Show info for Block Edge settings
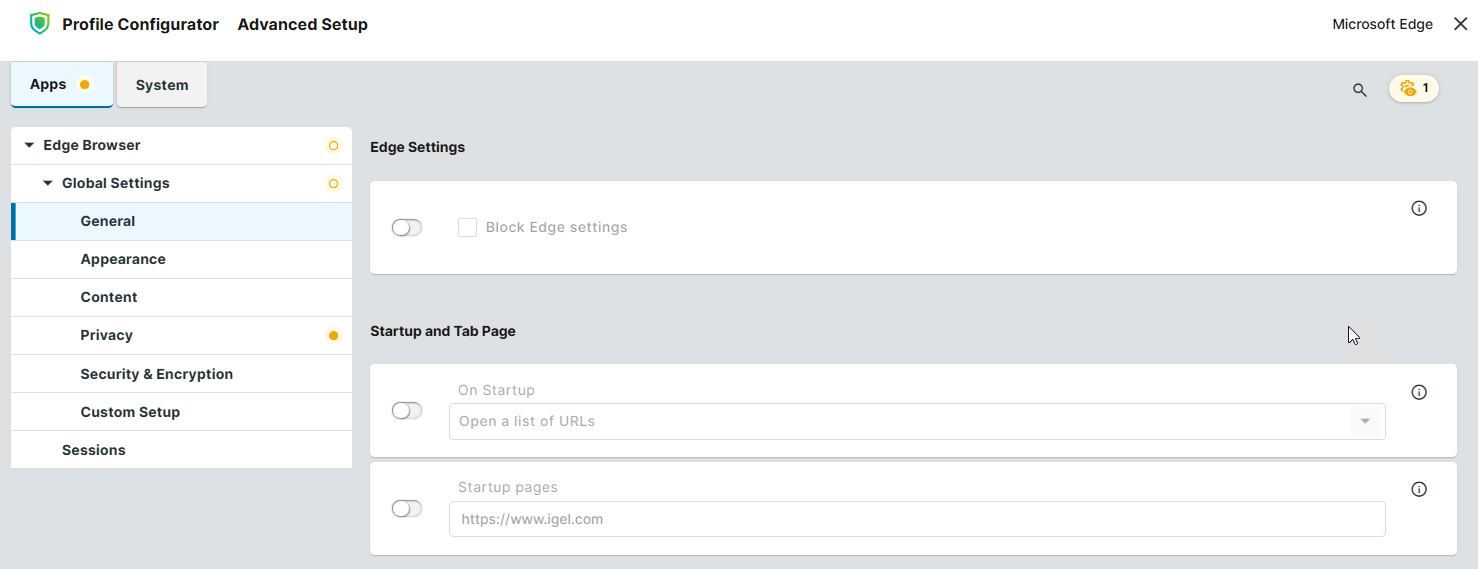1478x569 pixels. [x=1418, y=209]
